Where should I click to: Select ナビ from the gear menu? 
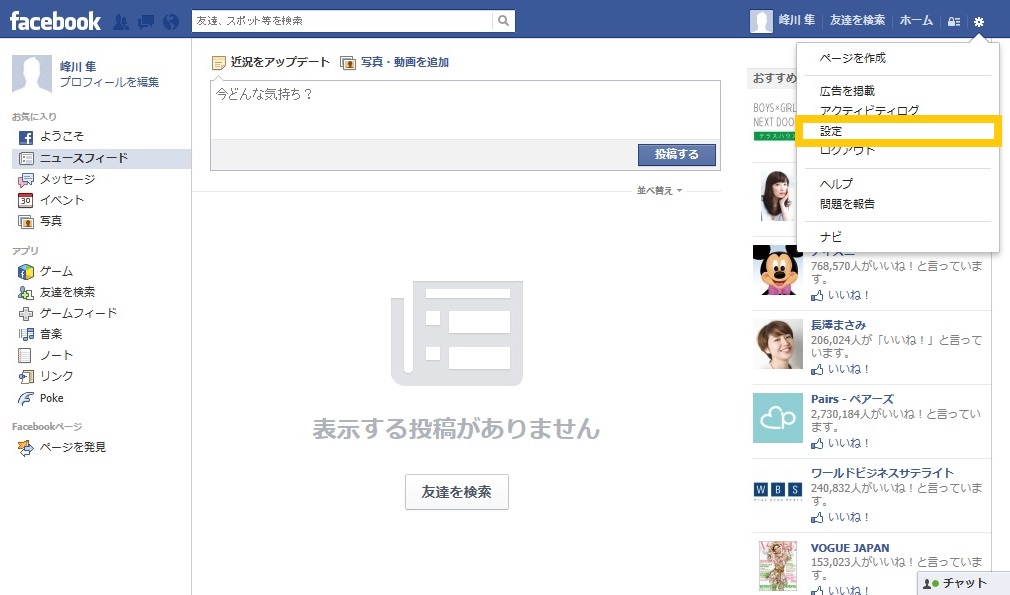coord(830,237)
